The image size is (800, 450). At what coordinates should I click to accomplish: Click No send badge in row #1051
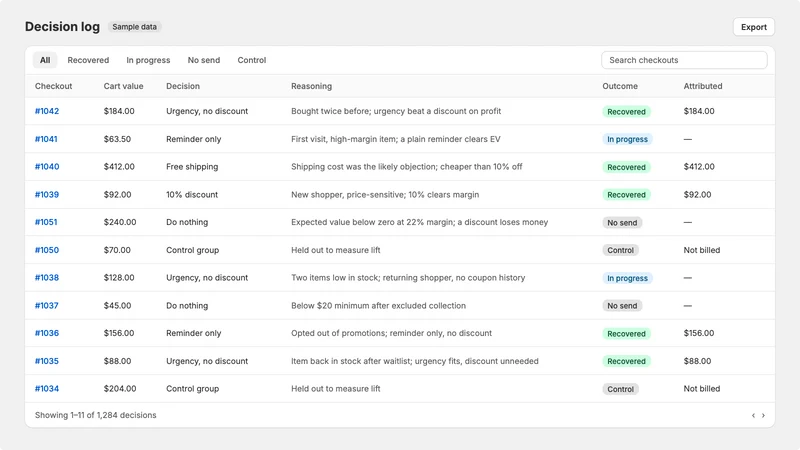click(622, 223)
